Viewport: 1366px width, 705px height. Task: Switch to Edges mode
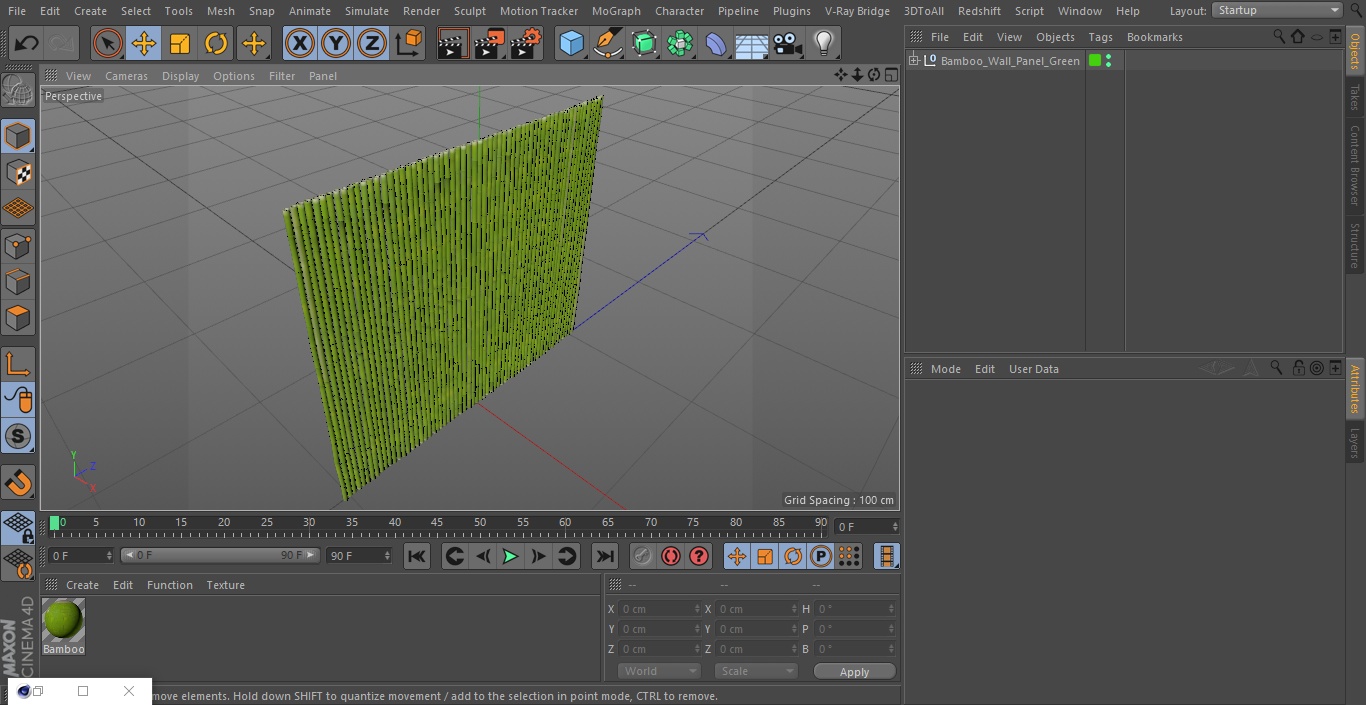[x=18, y=282]
